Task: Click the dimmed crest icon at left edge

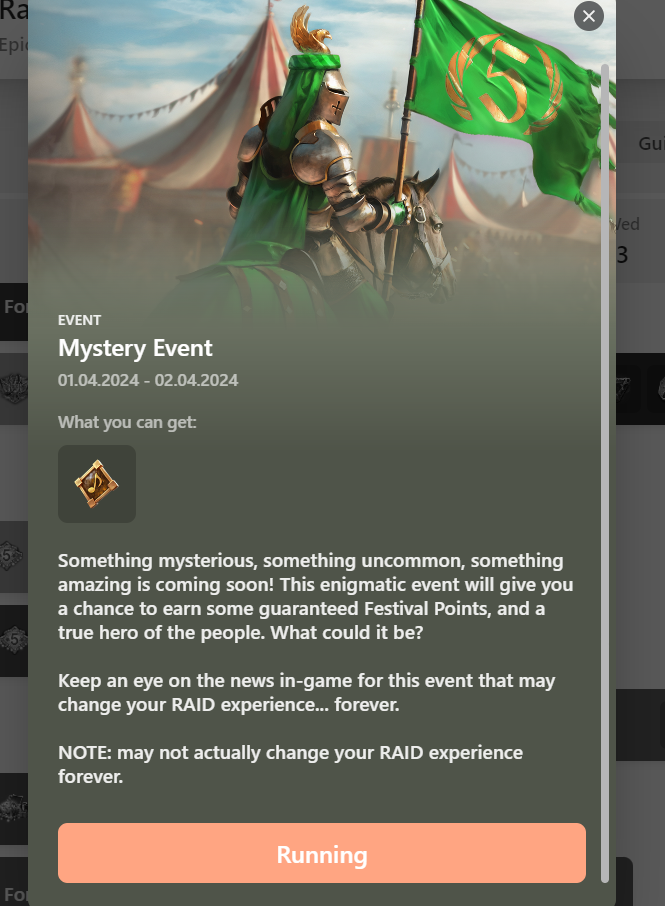Action: (x=14, y=387)
